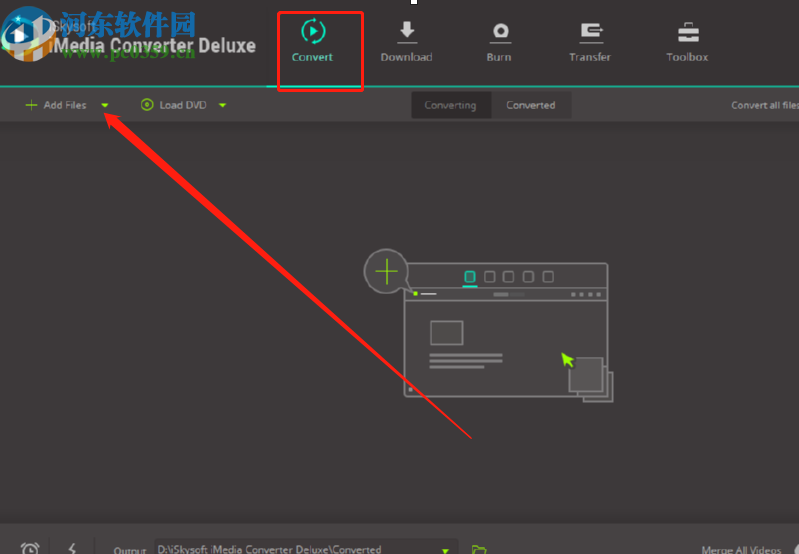
Task: Open the Burn tab
Action: tap(499, 42)
